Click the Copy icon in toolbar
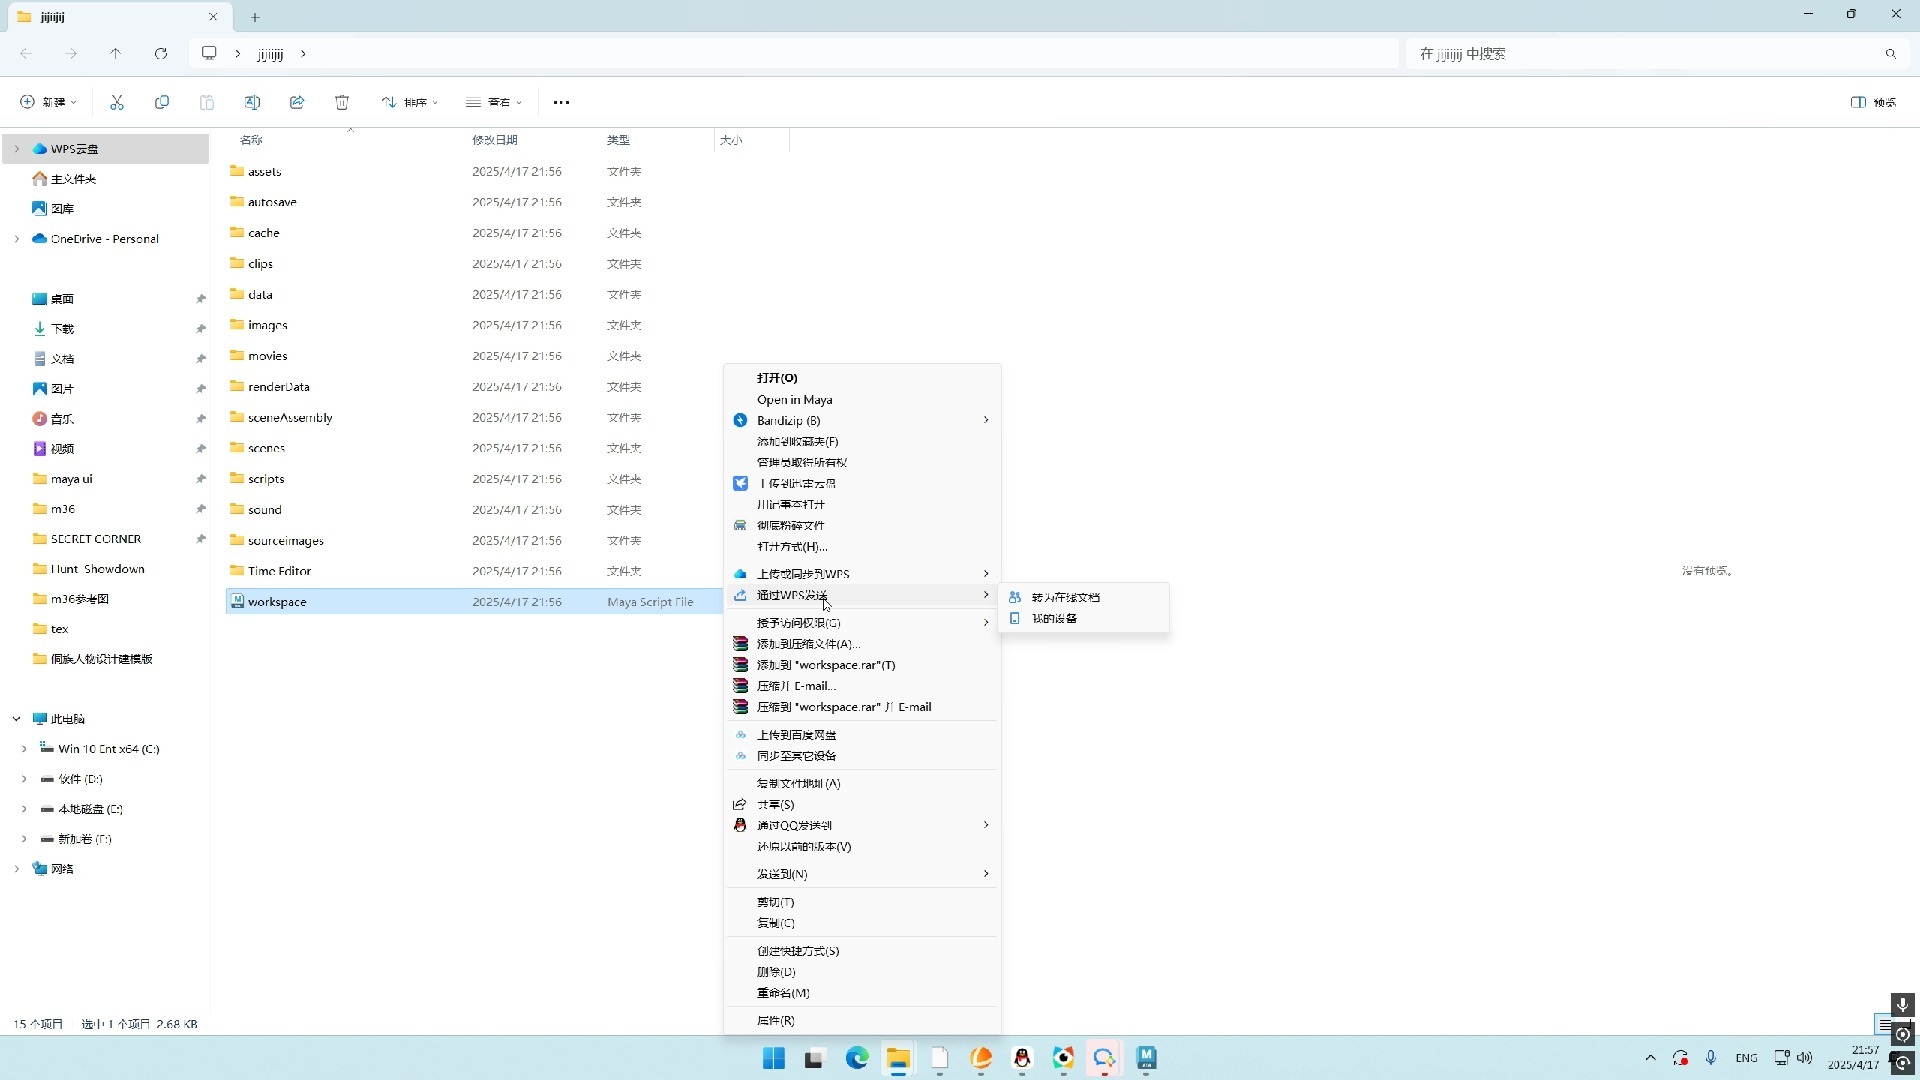The height and width of the screenshot is (1080, 1920). click(162, 102)
